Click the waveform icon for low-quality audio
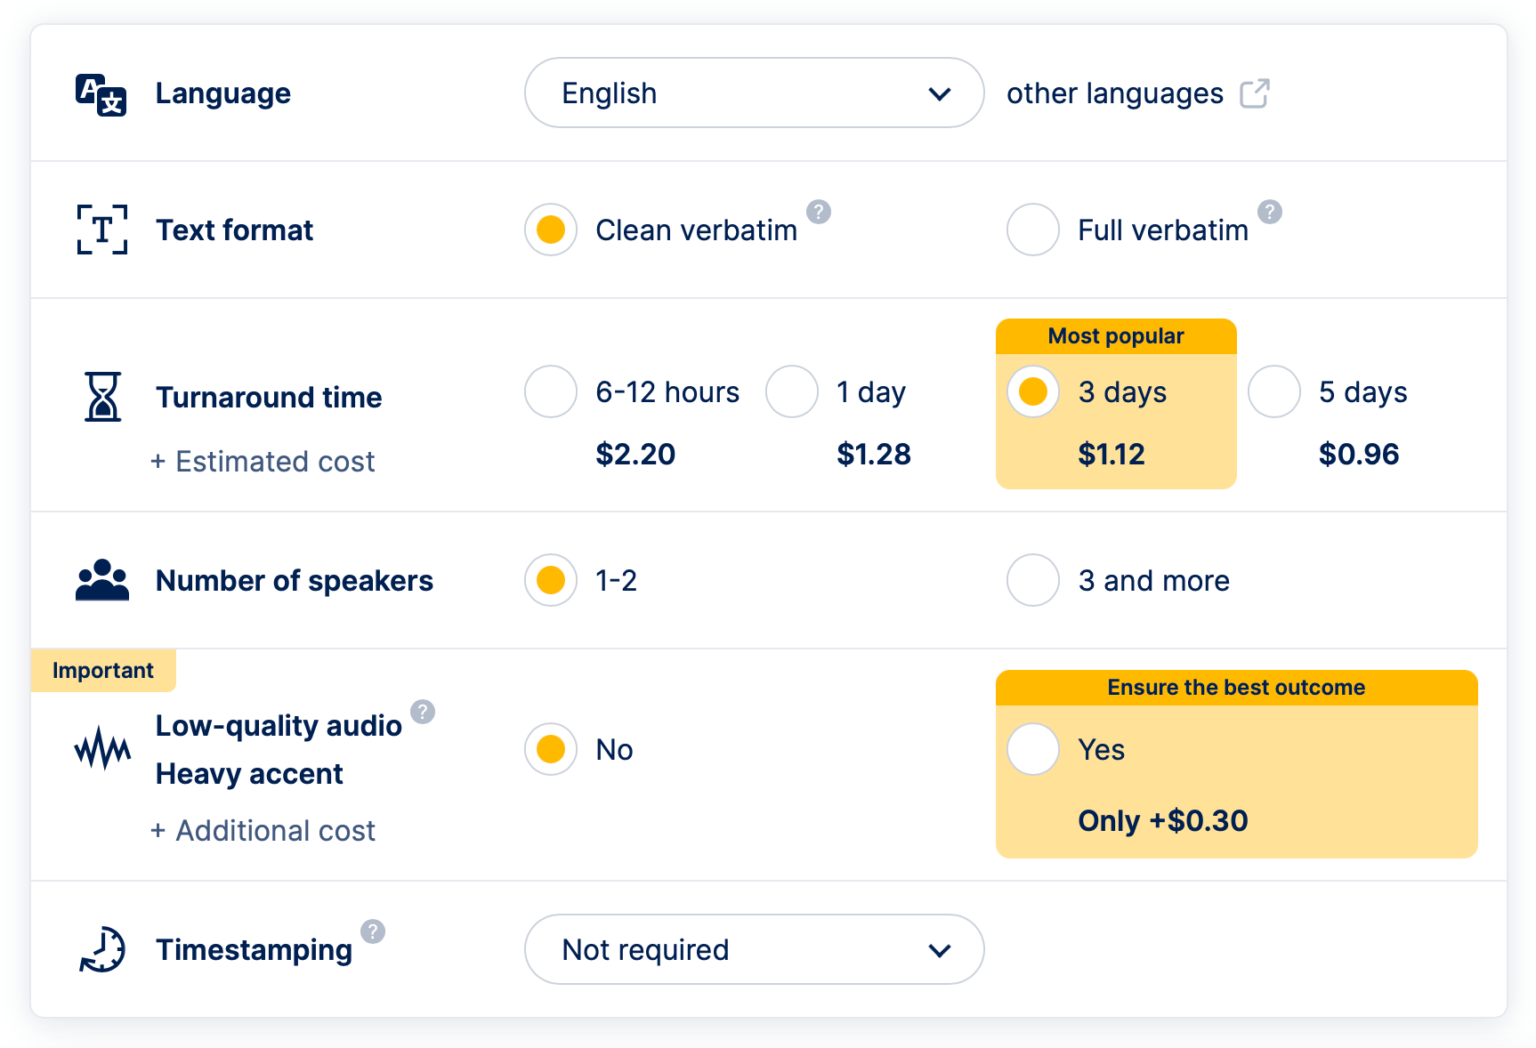Screen dimensions: 1536x1048 [x=103, y=748]
